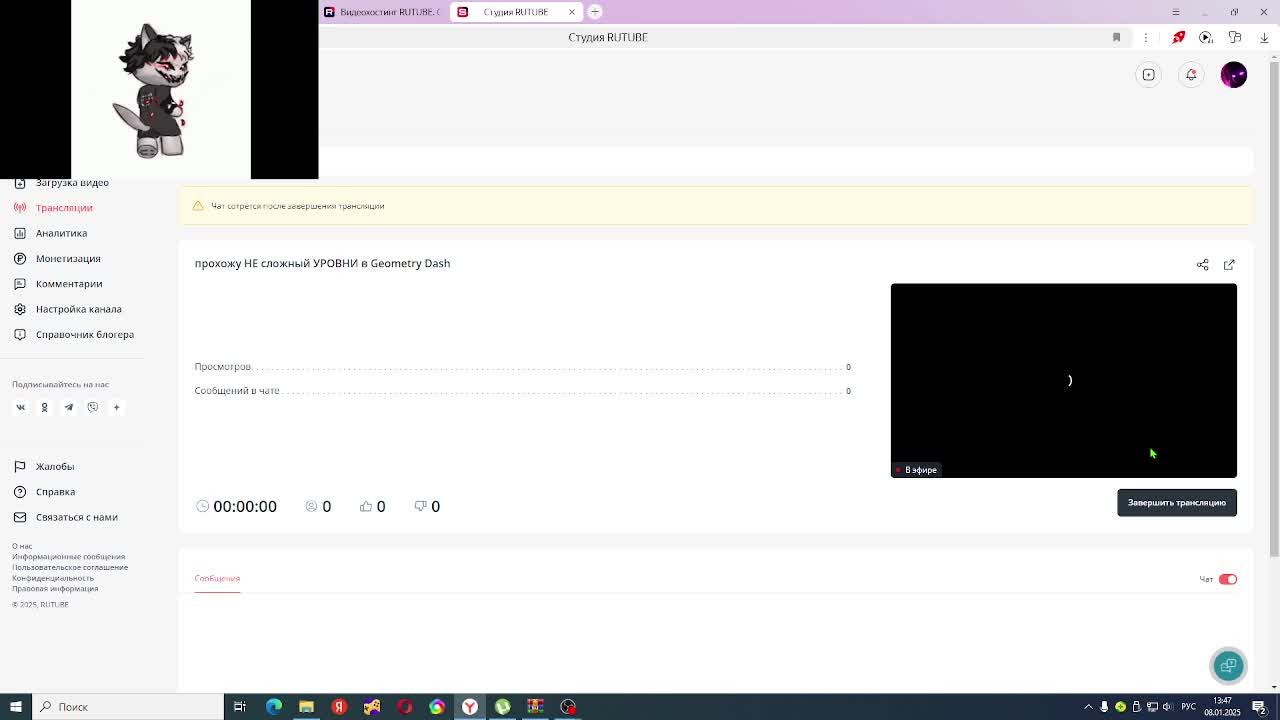Show hidden system tray icons
The image size is (1280, 720).
click(x=1088, y=707)
